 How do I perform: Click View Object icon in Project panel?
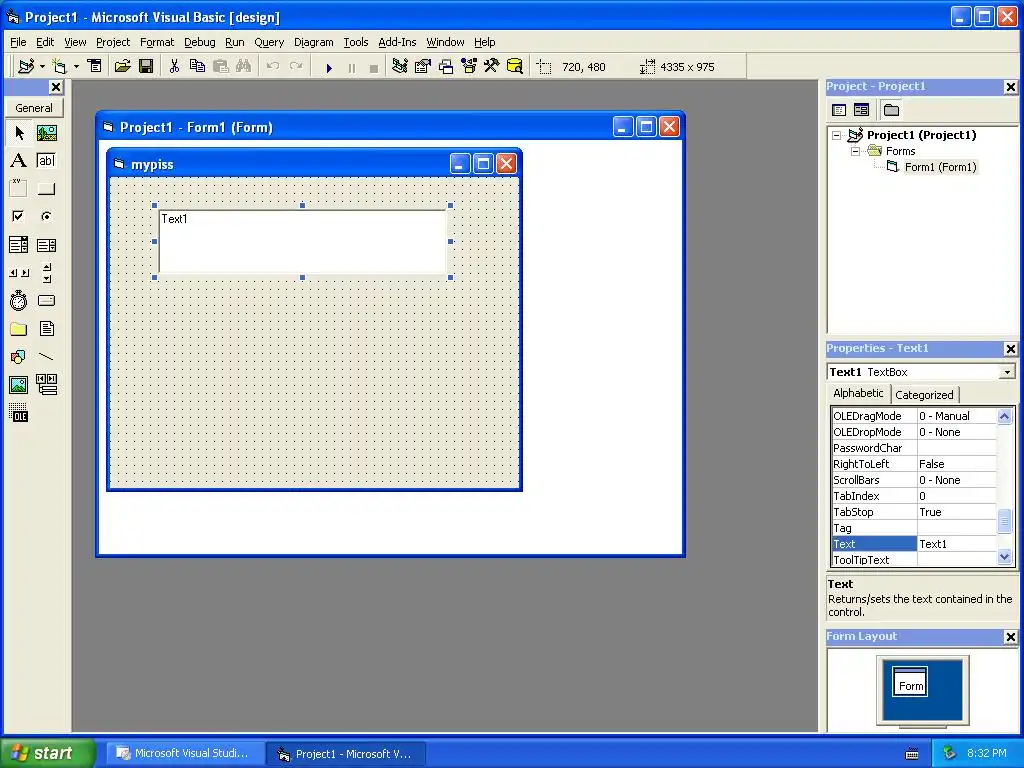pos(861,110)
